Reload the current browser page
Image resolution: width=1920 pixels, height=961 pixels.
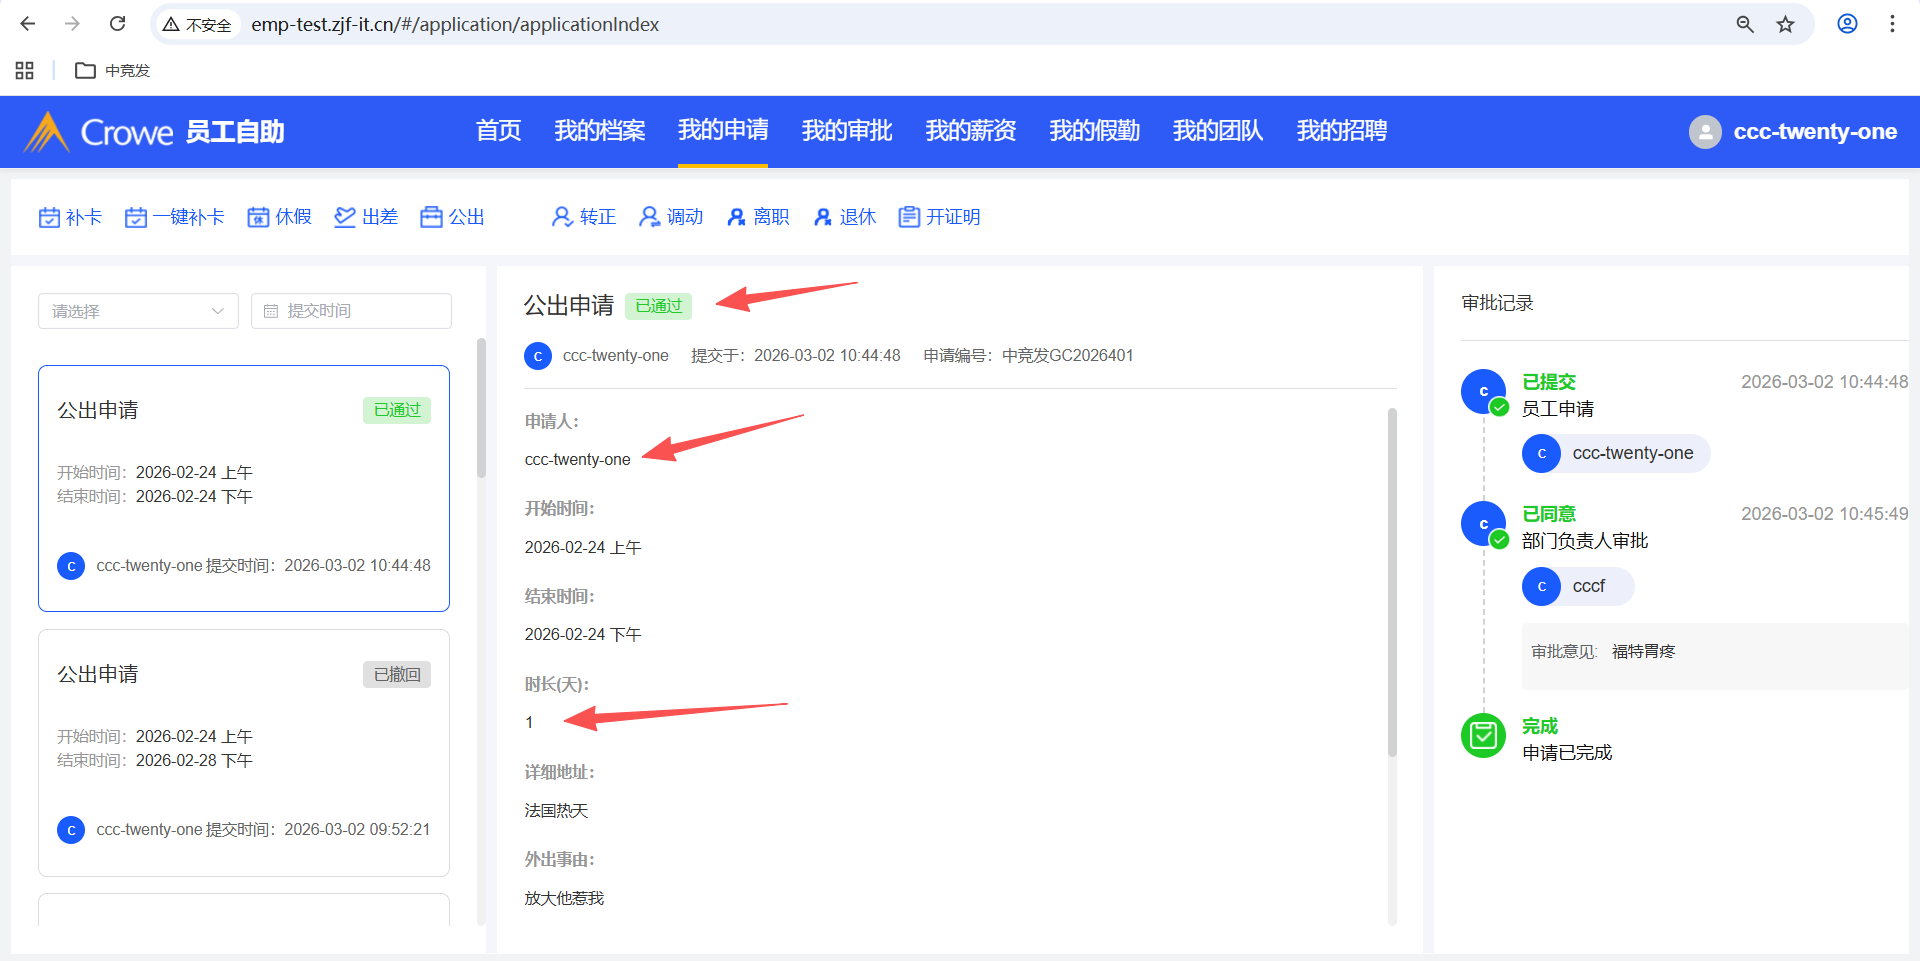click(x=117, y=24)
